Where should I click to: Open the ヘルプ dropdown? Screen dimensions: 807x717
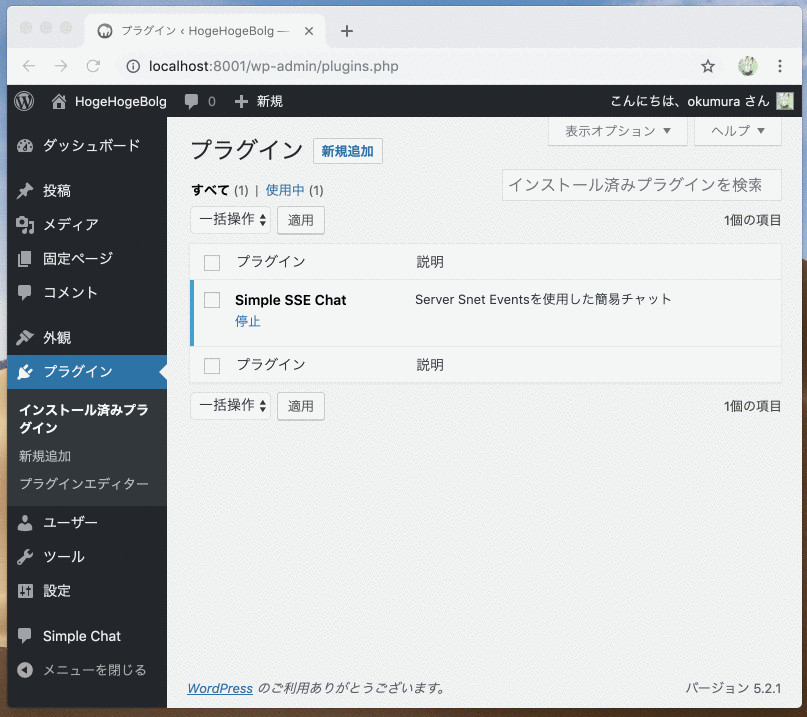[737, 130]
